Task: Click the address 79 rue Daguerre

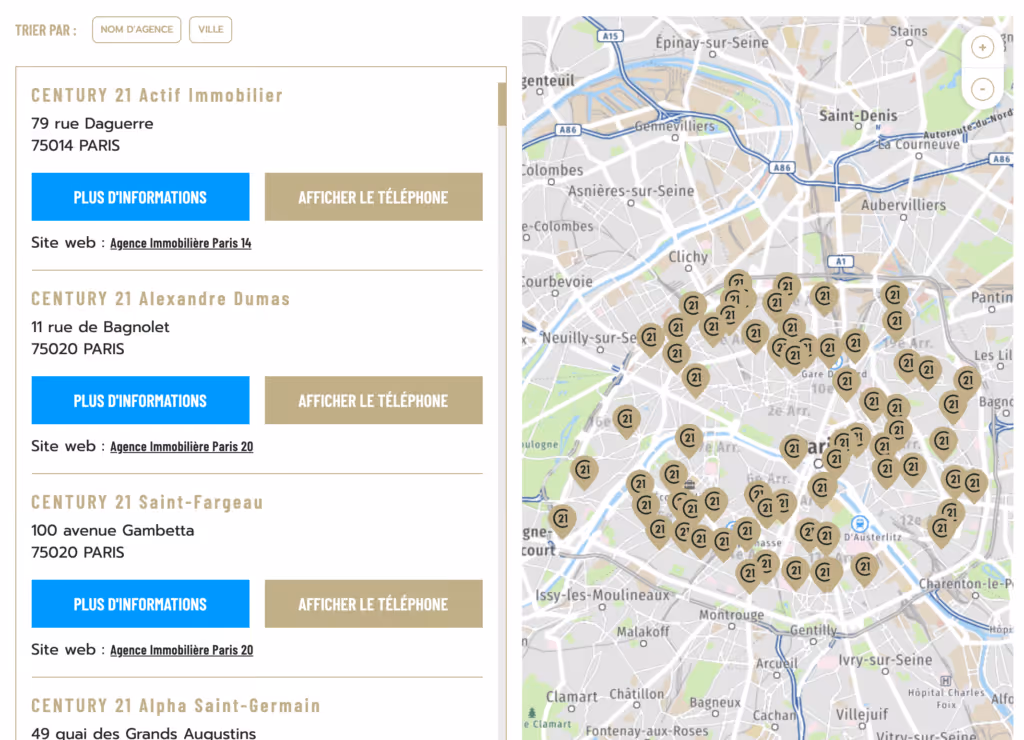Action: coord(92,123)
